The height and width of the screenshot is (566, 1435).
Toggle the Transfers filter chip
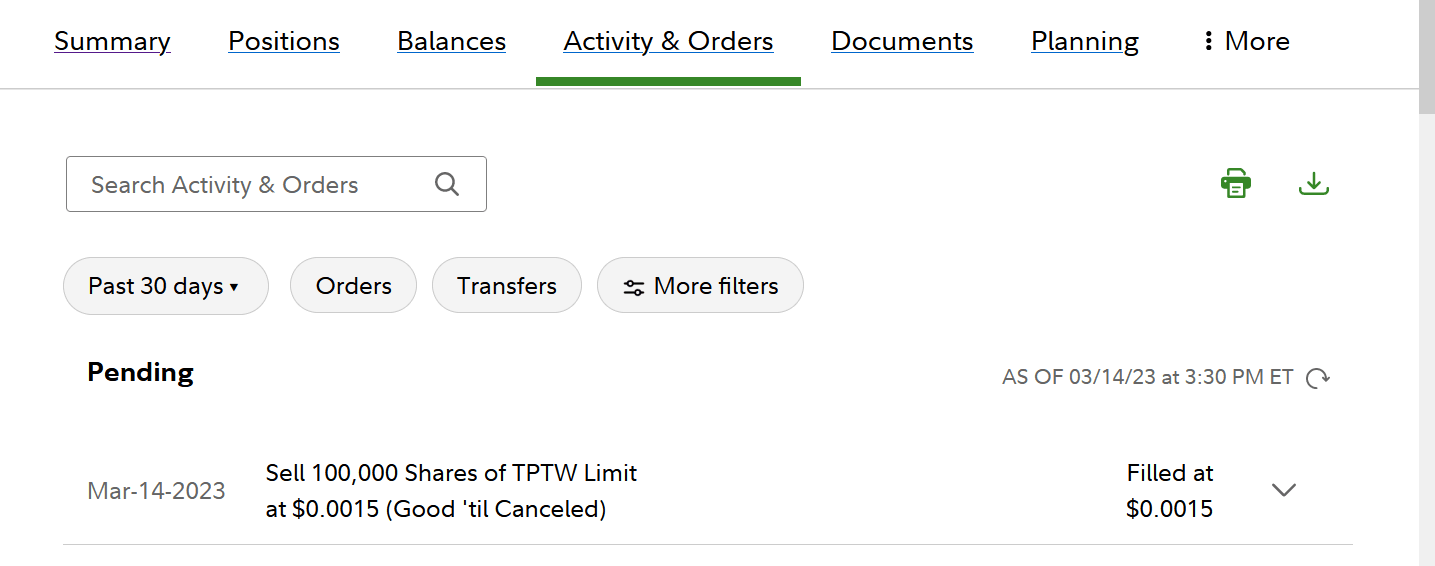tap(506, 286)
